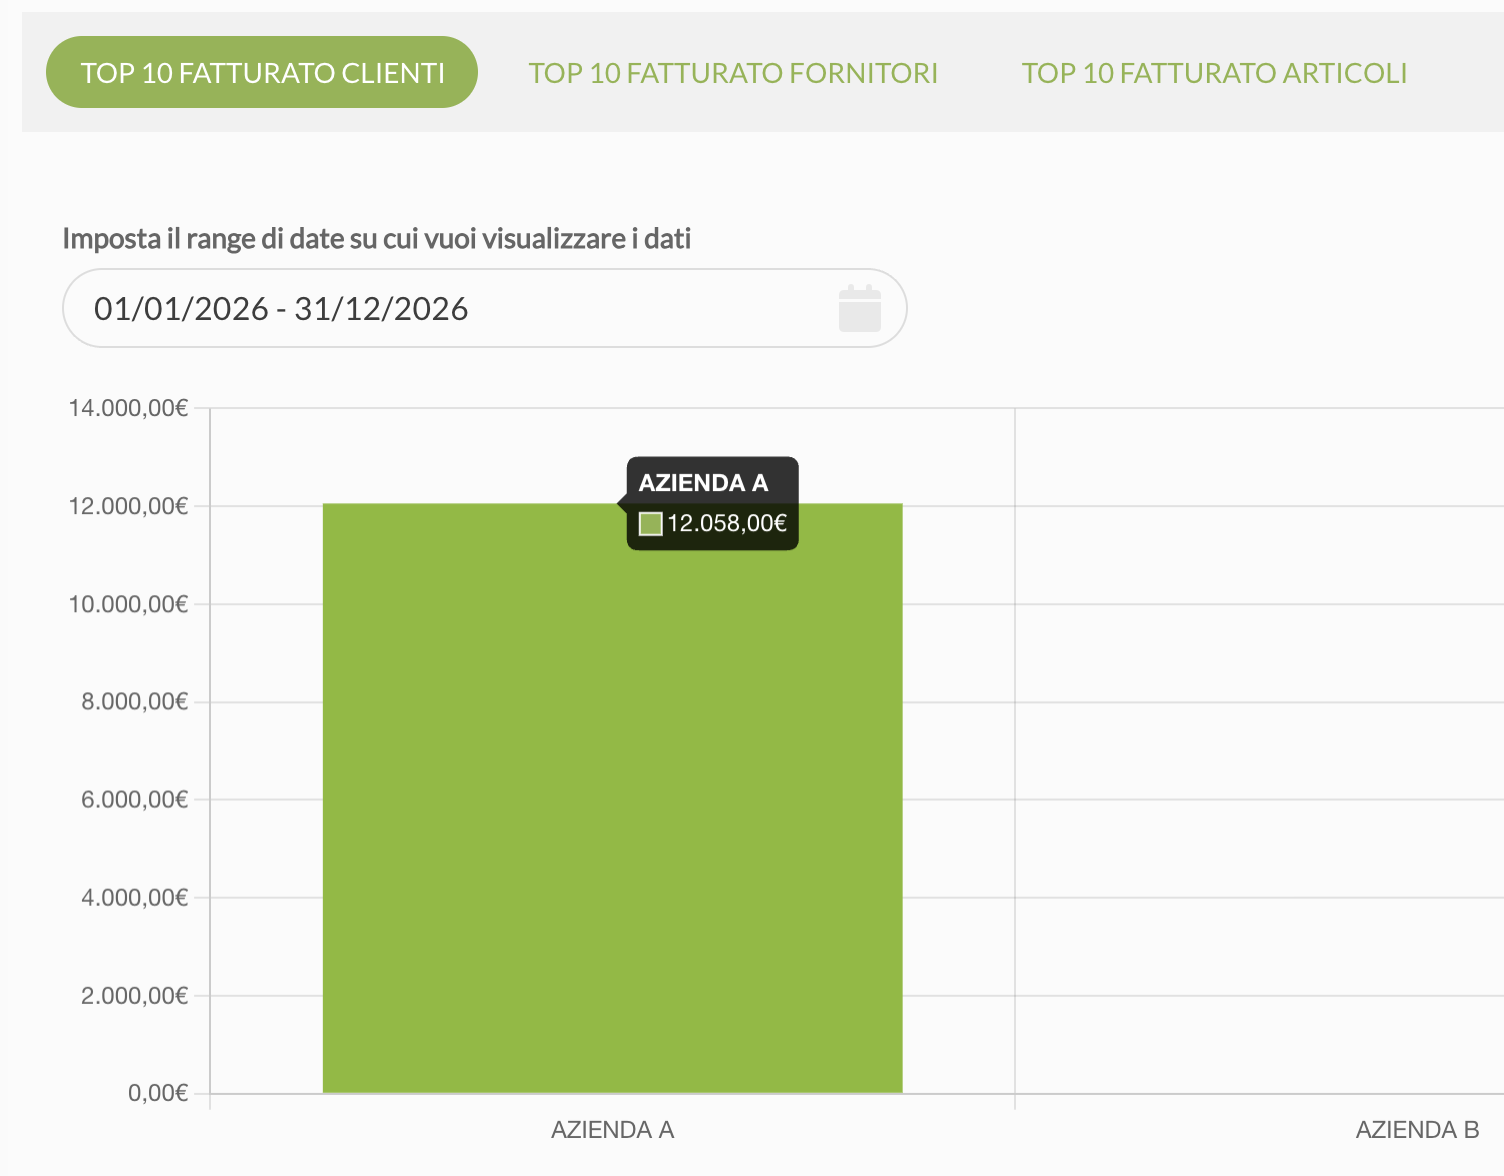Click the date range input field
The width and height of the screenshot is (1504, 1176).
click(484, 308)
